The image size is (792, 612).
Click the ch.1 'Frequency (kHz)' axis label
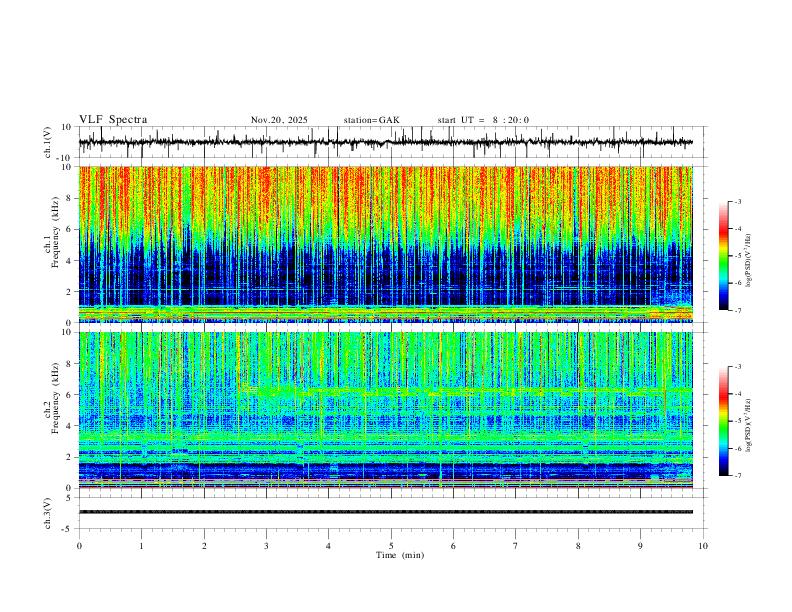pos(56,232)
